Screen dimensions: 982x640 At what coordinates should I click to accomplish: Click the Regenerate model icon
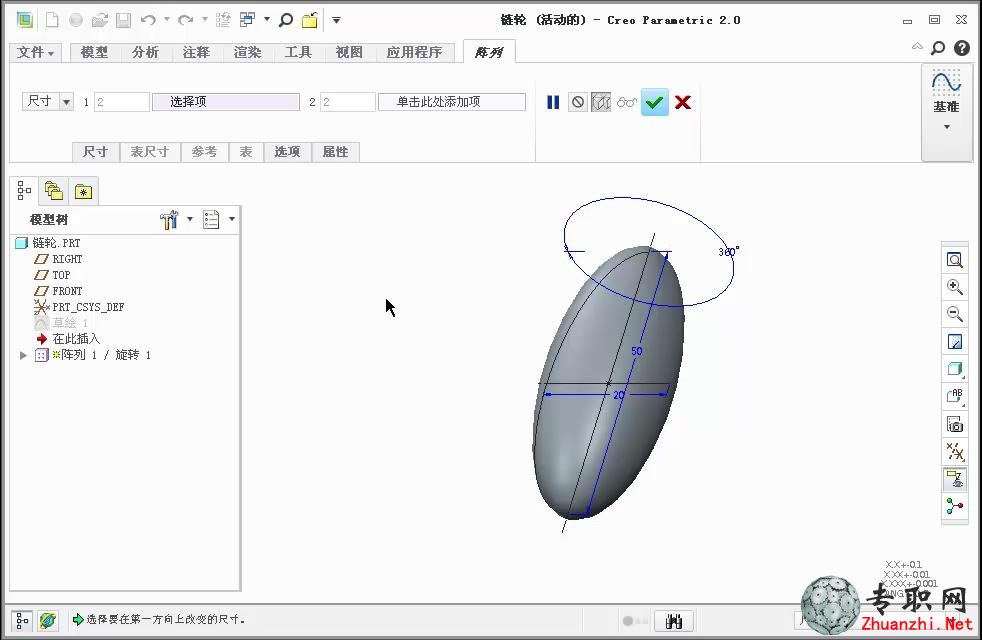(223, 20)
